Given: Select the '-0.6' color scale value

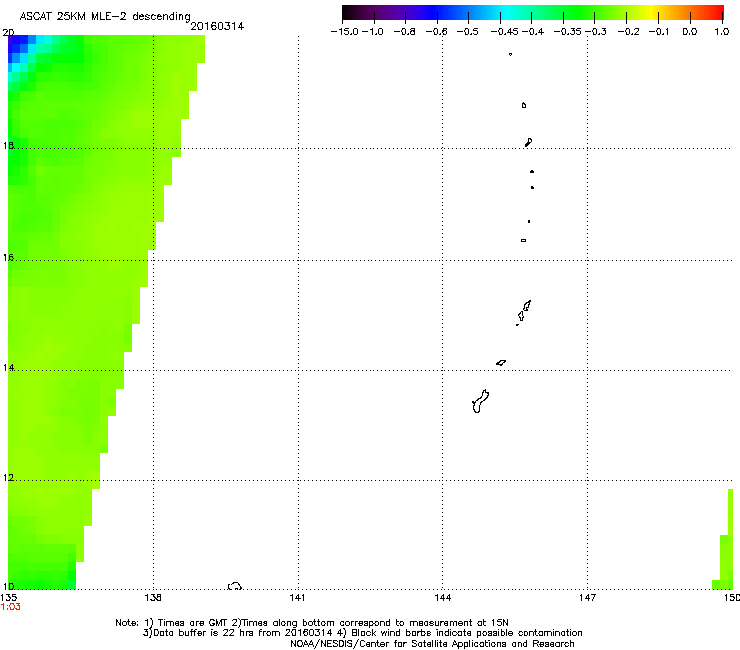Looking at the screenshot, I should pyautogui.click(x=437, y=32).
